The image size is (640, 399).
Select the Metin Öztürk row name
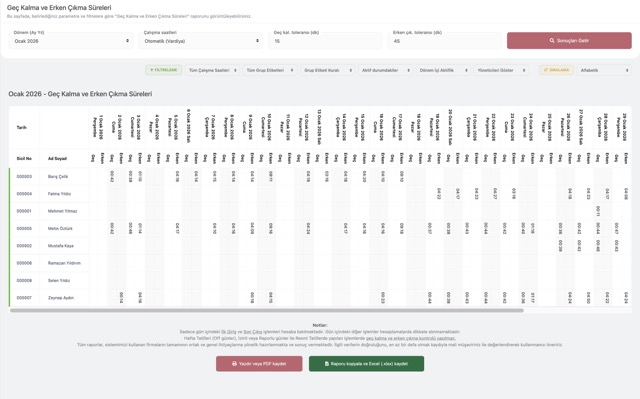click(x=60, y=228)
